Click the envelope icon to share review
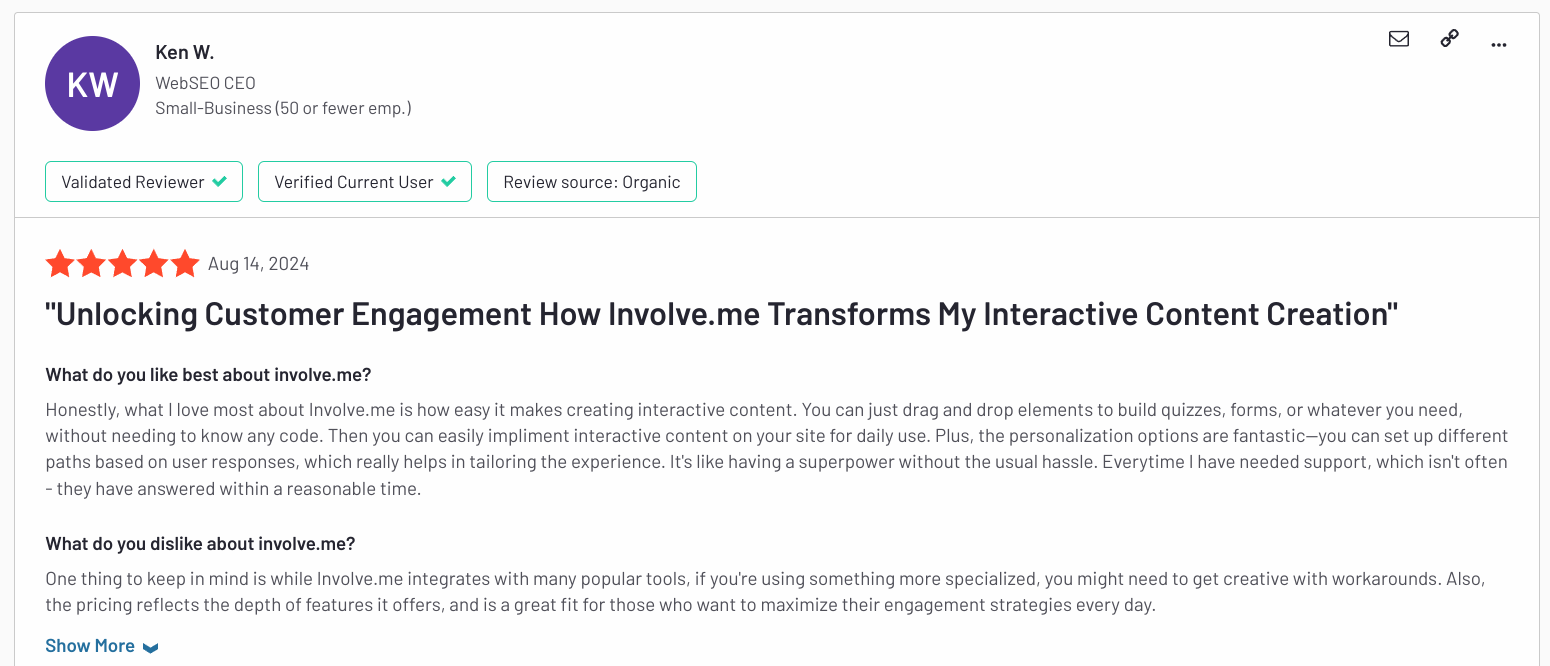Image resolution: width=1550 pixels, height=666 pixels. 1398,39
